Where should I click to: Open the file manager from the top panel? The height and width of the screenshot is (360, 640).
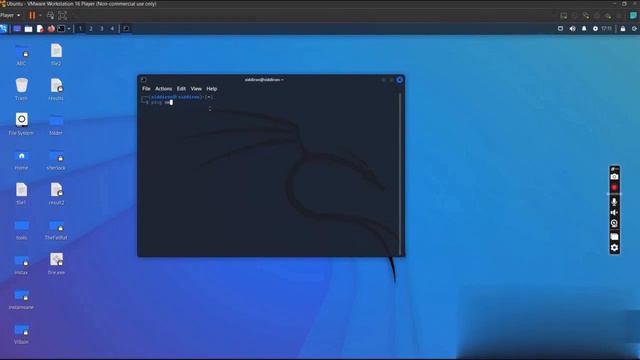pyautogui.click(x=28, y=29)
